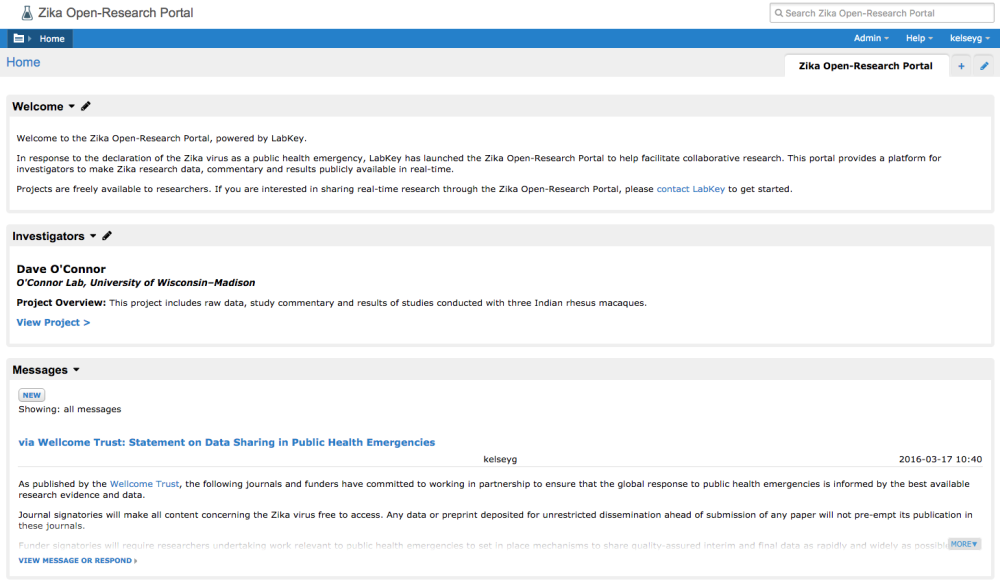
Task: Open the Welcome section dropdown arrow
Action: [71, 106]
